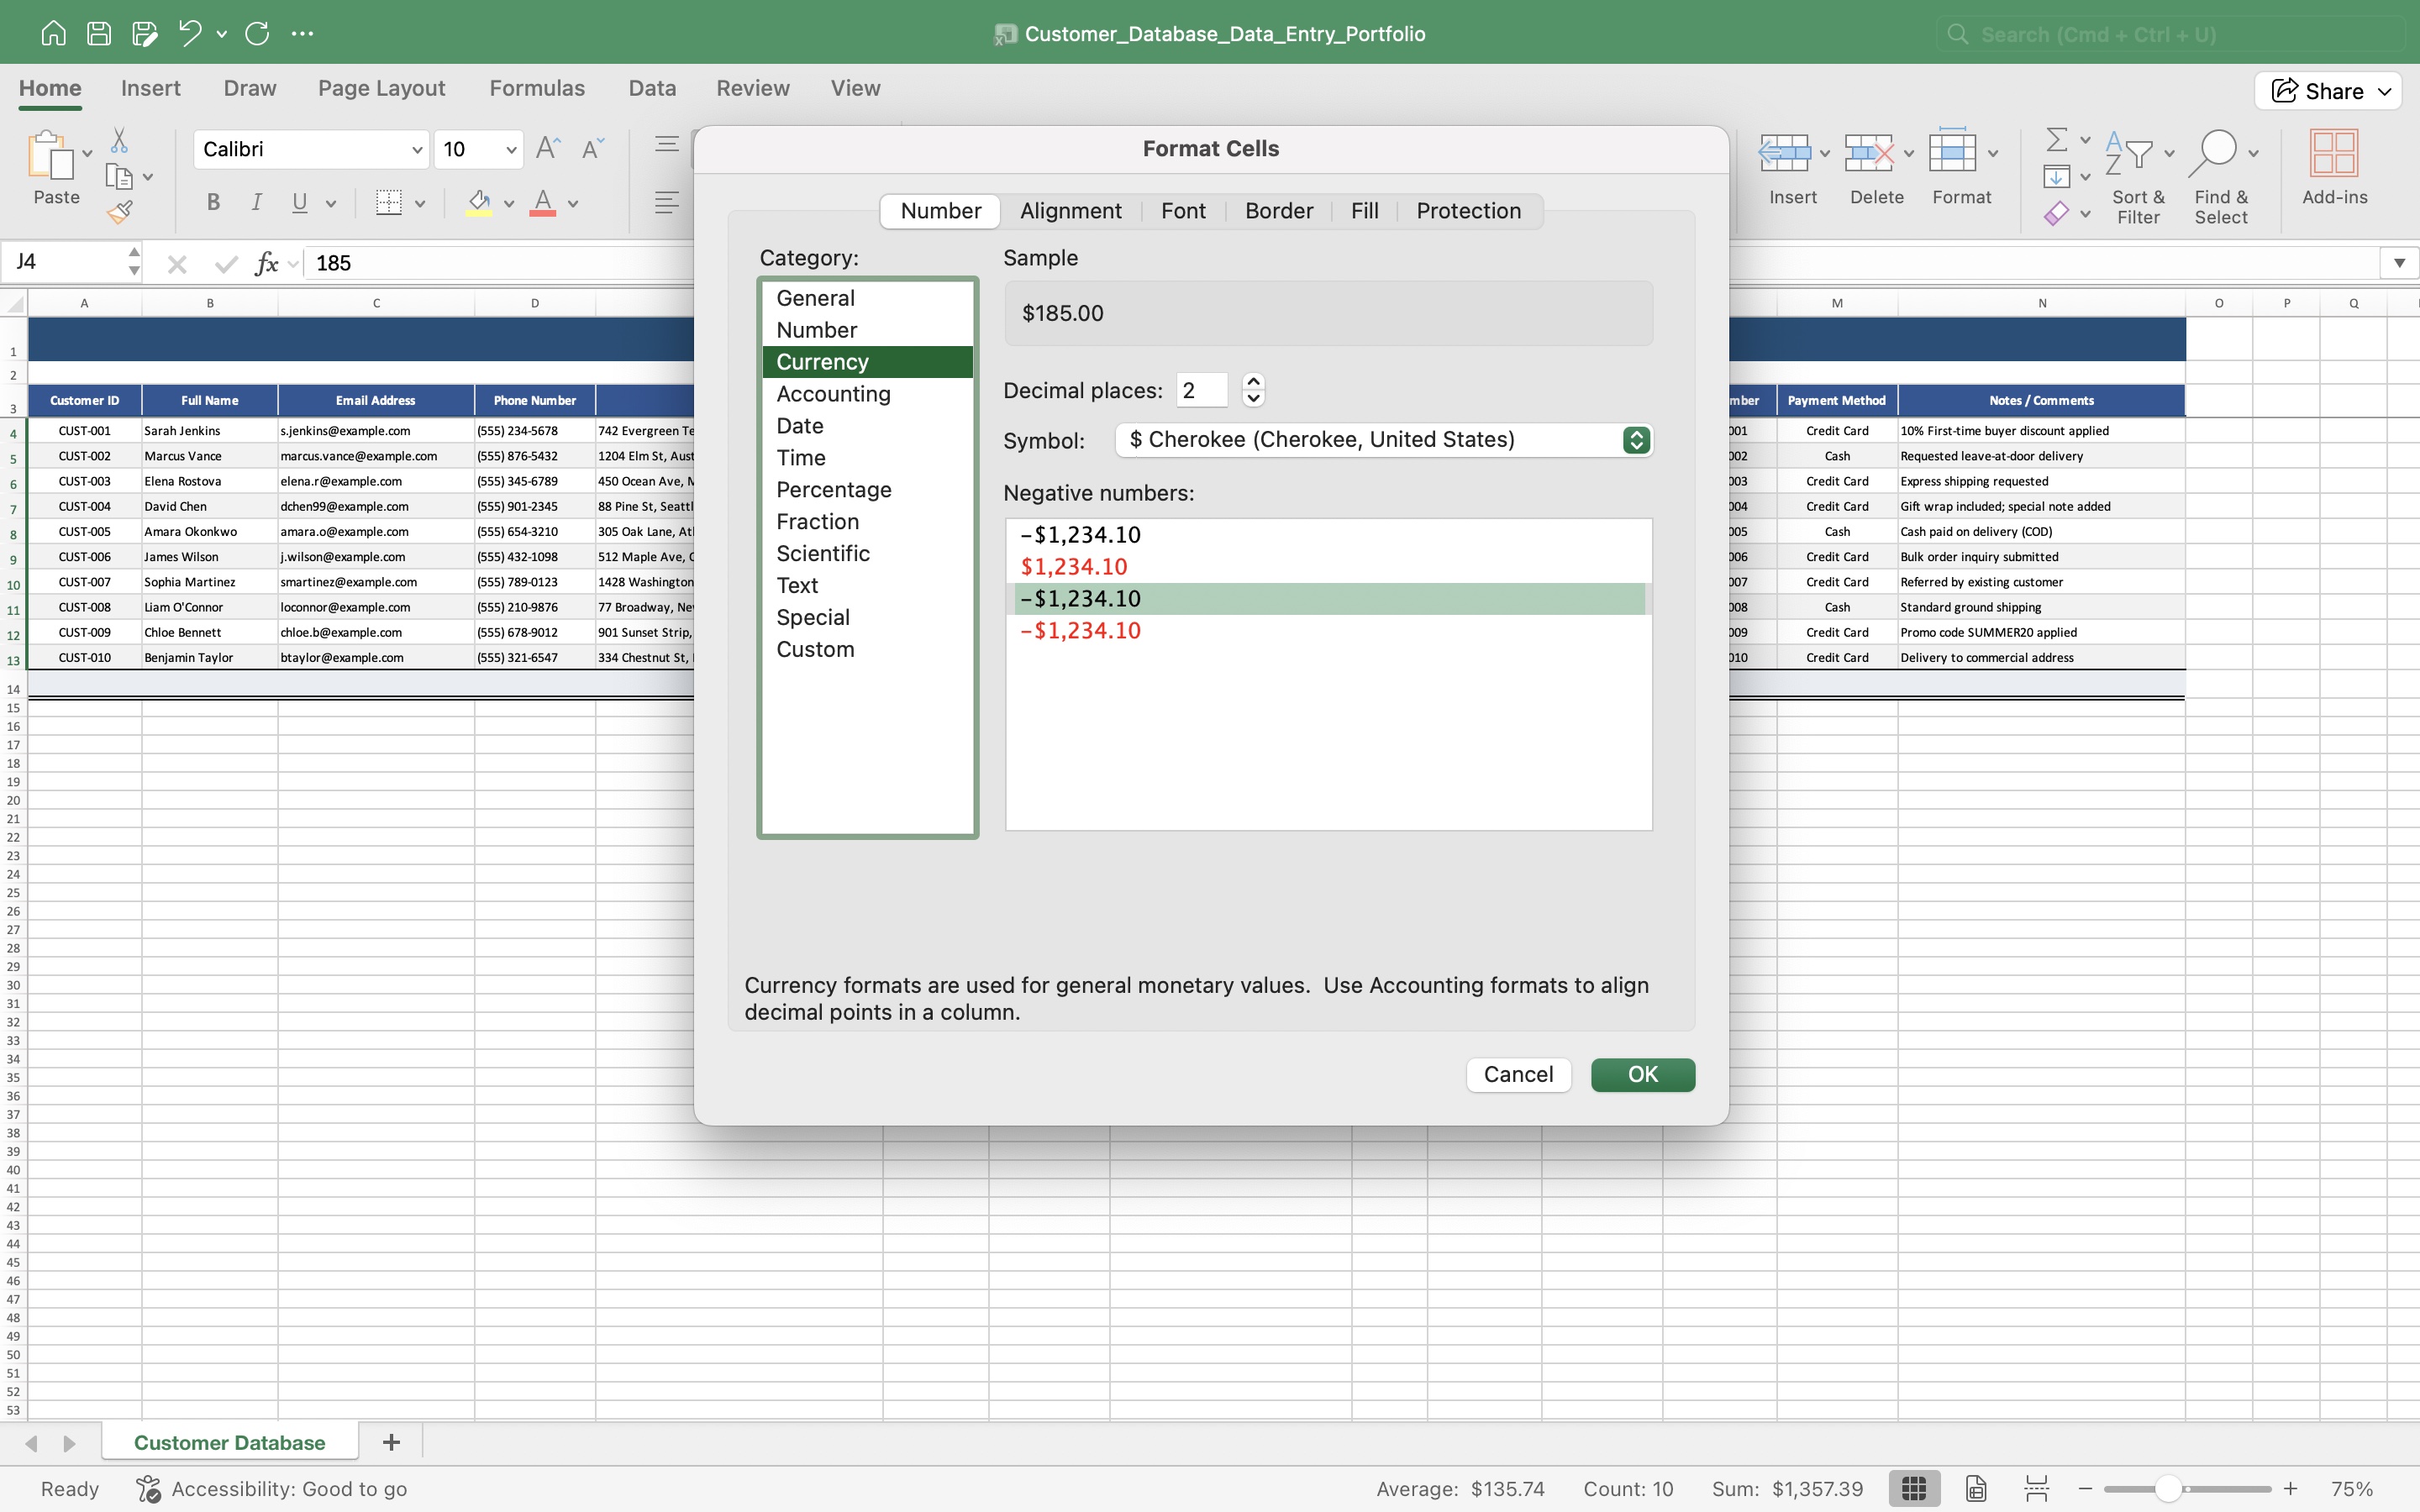Click the Undo arrow icon
This screenshot has height=1512, width=2420.
[x=190, y=33]
